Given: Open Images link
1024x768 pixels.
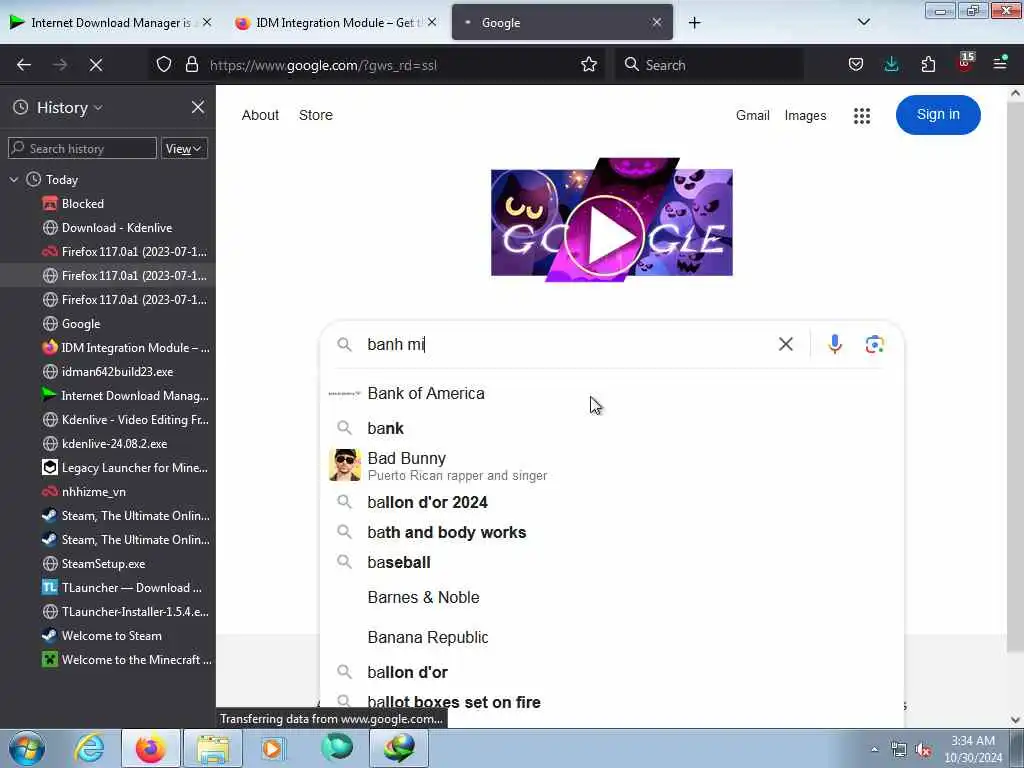Looking at the screenshot, I should (805, 116).
